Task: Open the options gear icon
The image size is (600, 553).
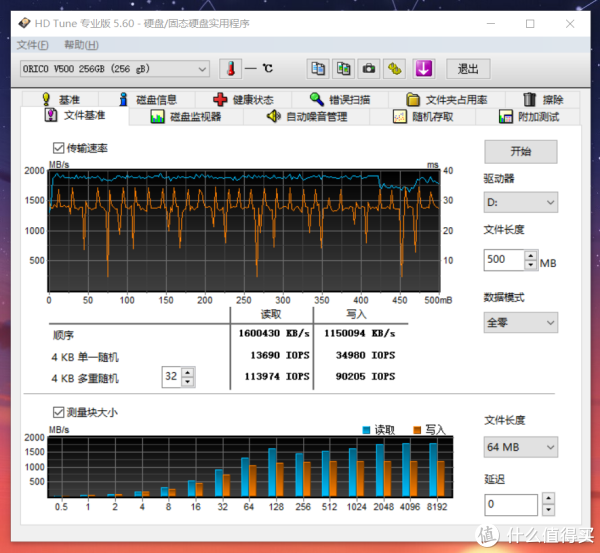Action: 395,69
